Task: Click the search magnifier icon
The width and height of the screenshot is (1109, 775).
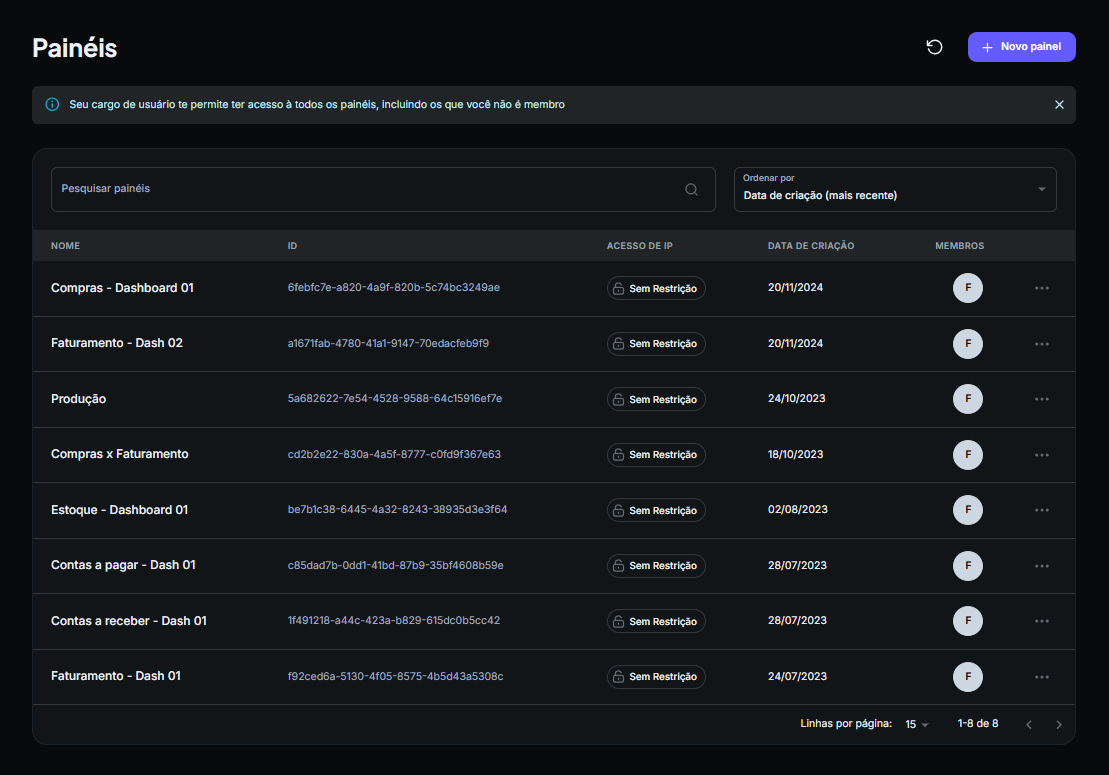Action: pos(691,189)
